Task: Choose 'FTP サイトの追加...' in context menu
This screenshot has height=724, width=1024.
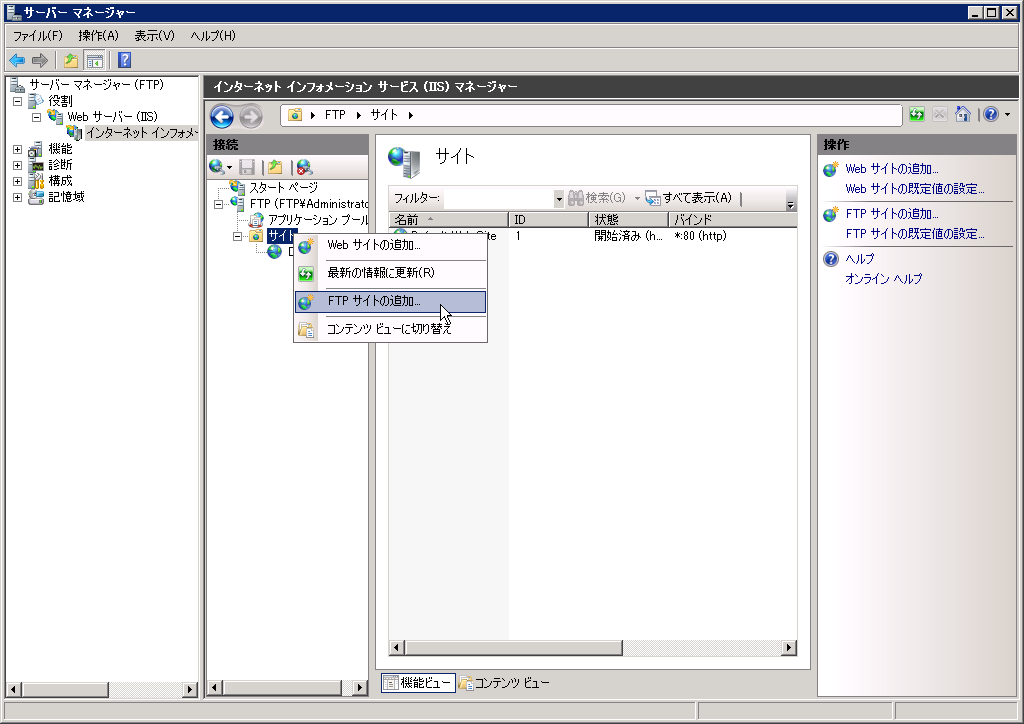Action: coord(391,302)
